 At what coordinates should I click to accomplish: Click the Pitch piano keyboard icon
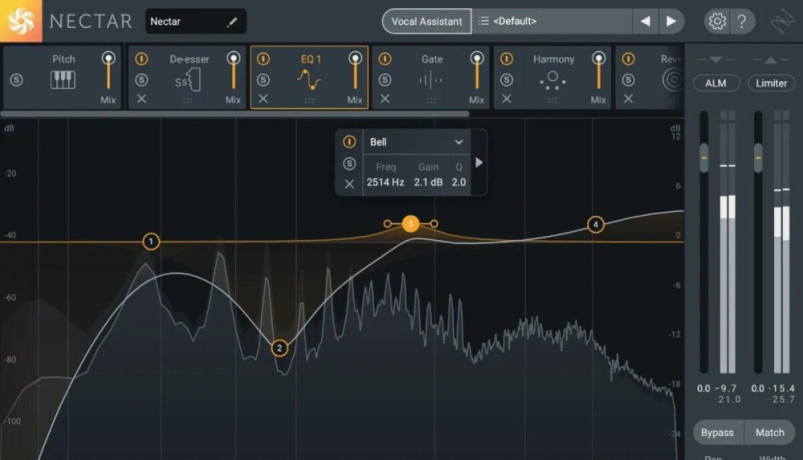pyautogui.click(x=63, y=80)
